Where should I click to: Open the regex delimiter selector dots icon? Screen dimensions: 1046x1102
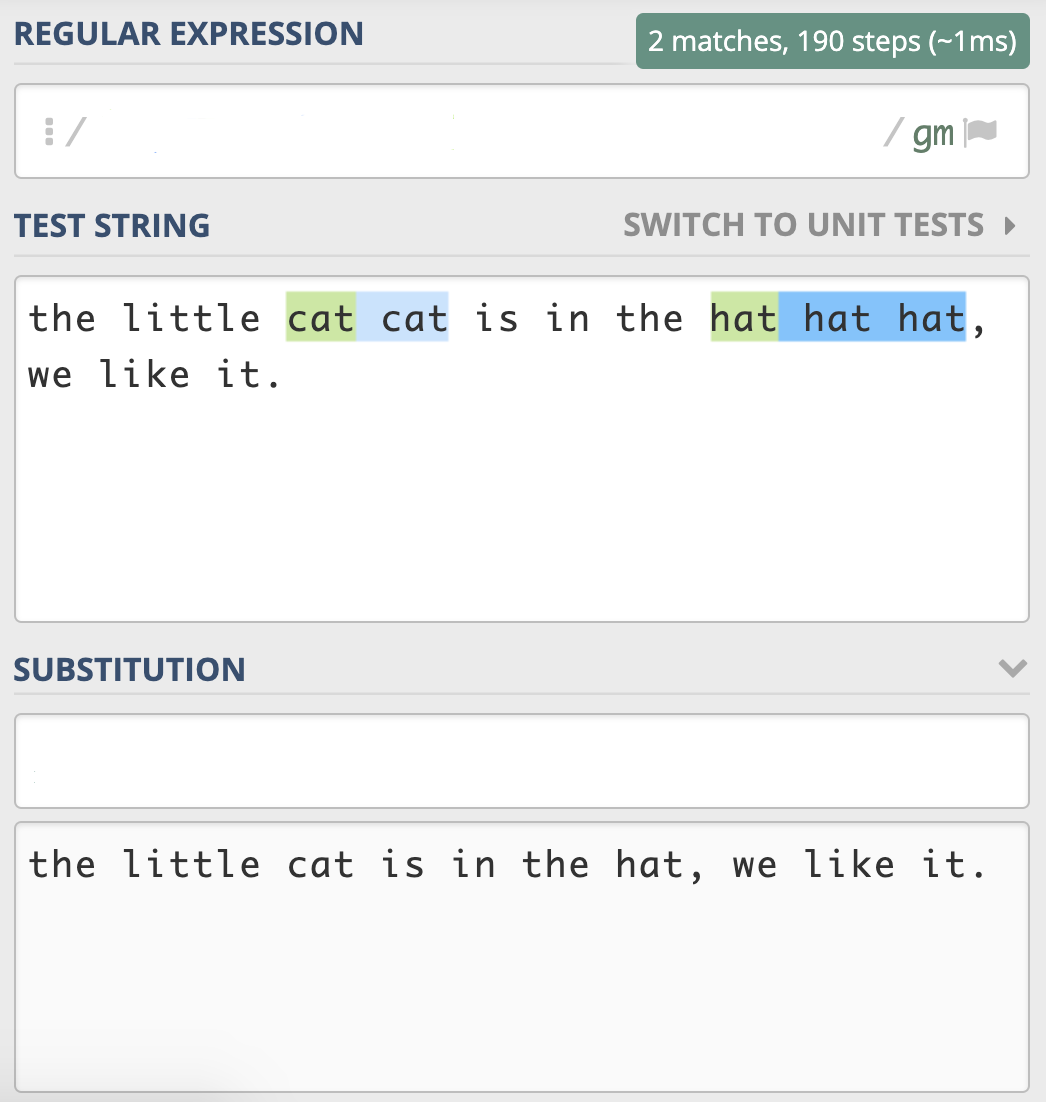point(48,132)
